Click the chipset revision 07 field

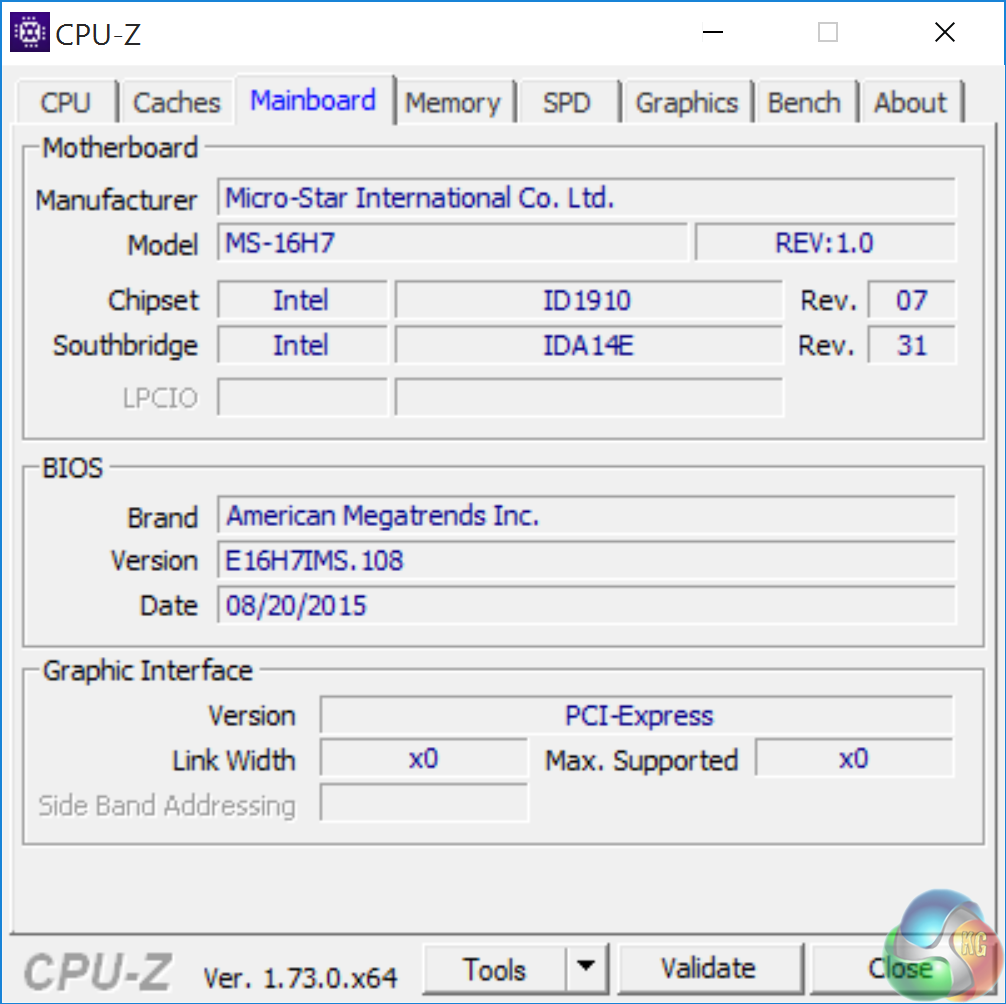coord(912,300)
